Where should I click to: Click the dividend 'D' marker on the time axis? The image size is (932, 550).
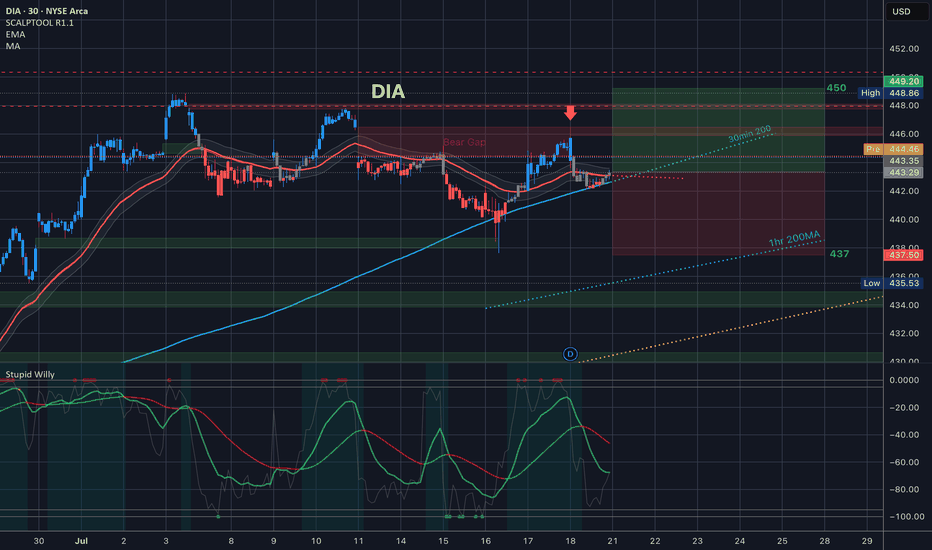pos(570,354)
